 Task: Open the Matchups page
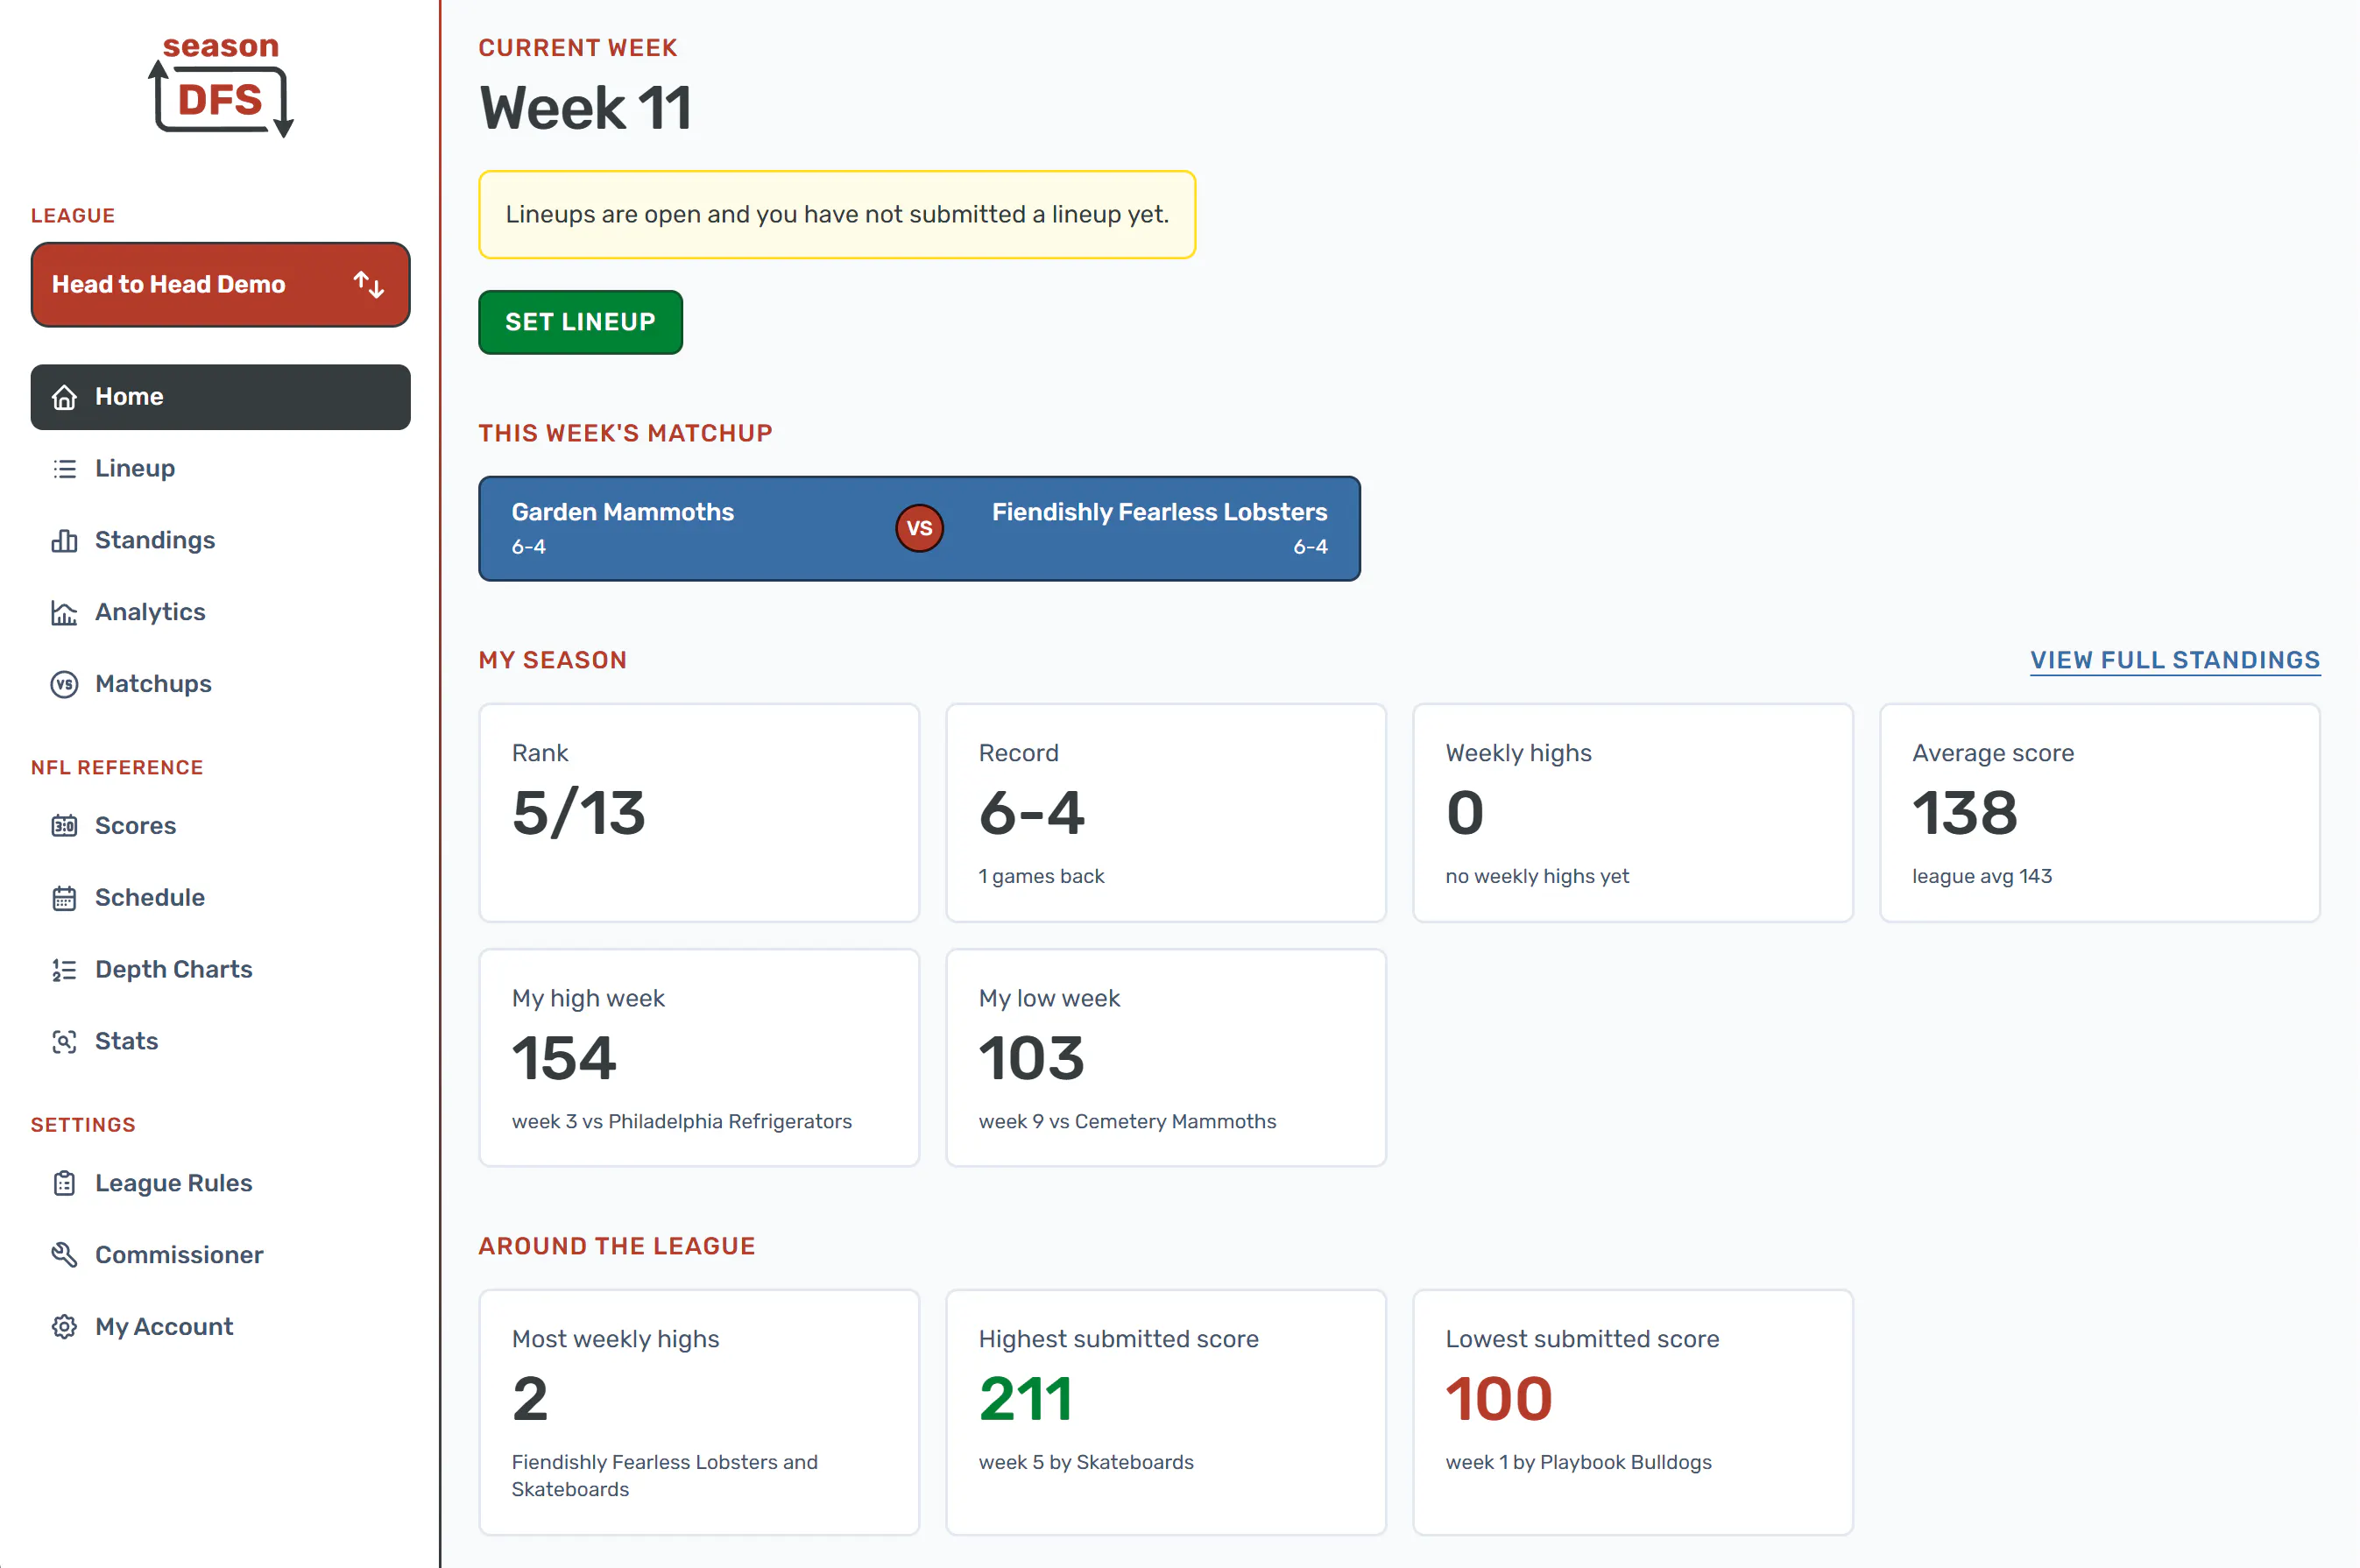click(220, 684)
